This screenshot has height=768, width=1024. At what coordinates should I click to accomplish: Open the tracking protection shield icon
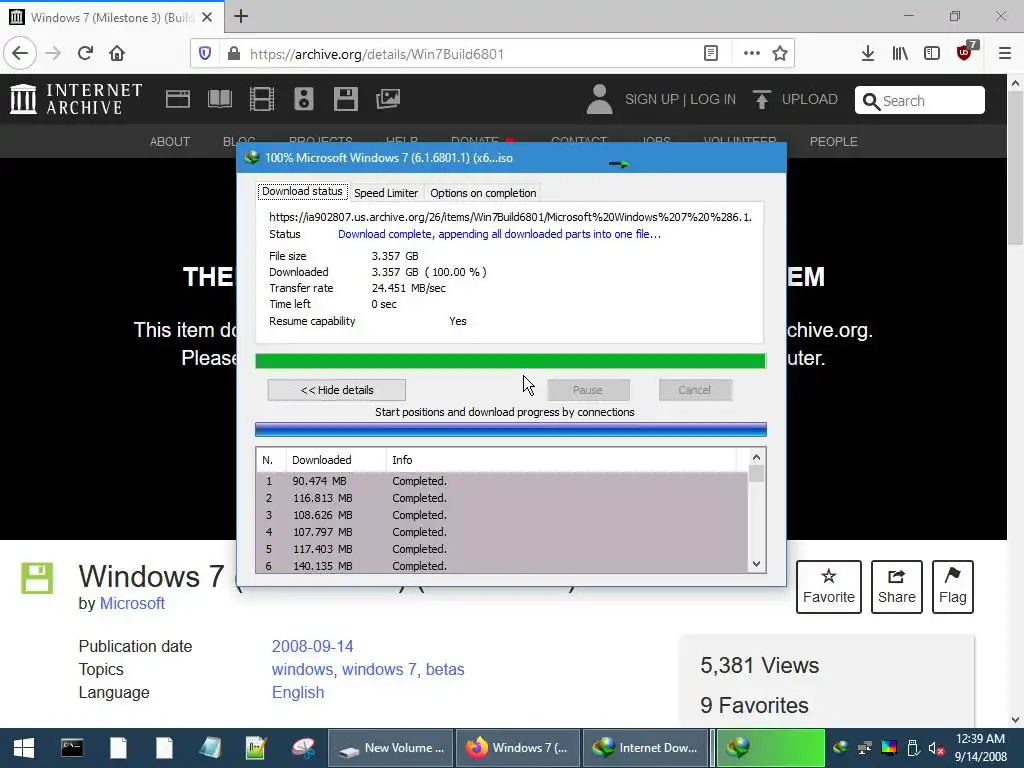click(205, 54)
